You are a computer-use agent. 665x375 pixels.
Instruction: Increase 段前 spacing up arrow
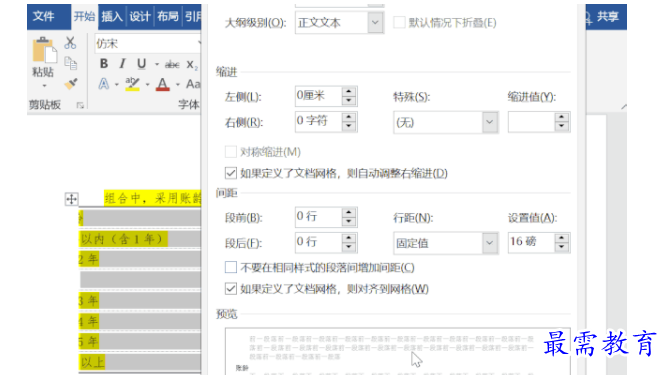pos(349,212)
